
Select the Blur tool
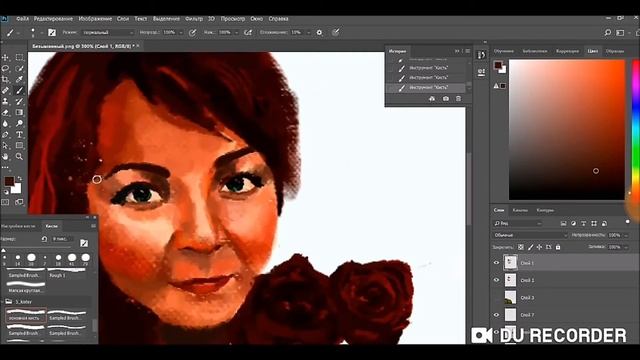[x=5, y=123]
